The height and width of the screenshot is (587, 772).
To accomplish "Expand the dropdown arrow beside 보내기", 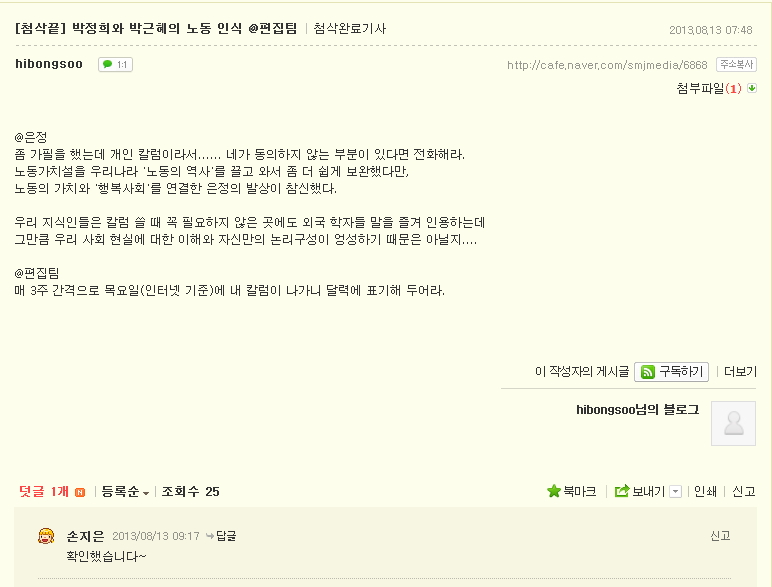I will [x=675, y=491].
